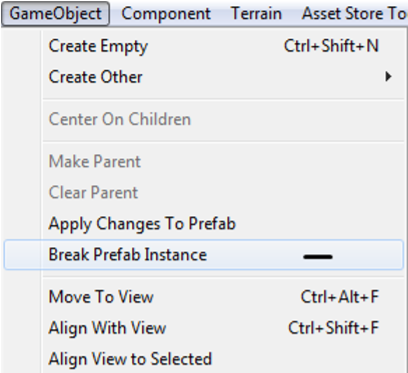This screenshot has height=373, width=408.
Task: Click the empty icon gutter beside Create Empty
Action: coord(23,46)
